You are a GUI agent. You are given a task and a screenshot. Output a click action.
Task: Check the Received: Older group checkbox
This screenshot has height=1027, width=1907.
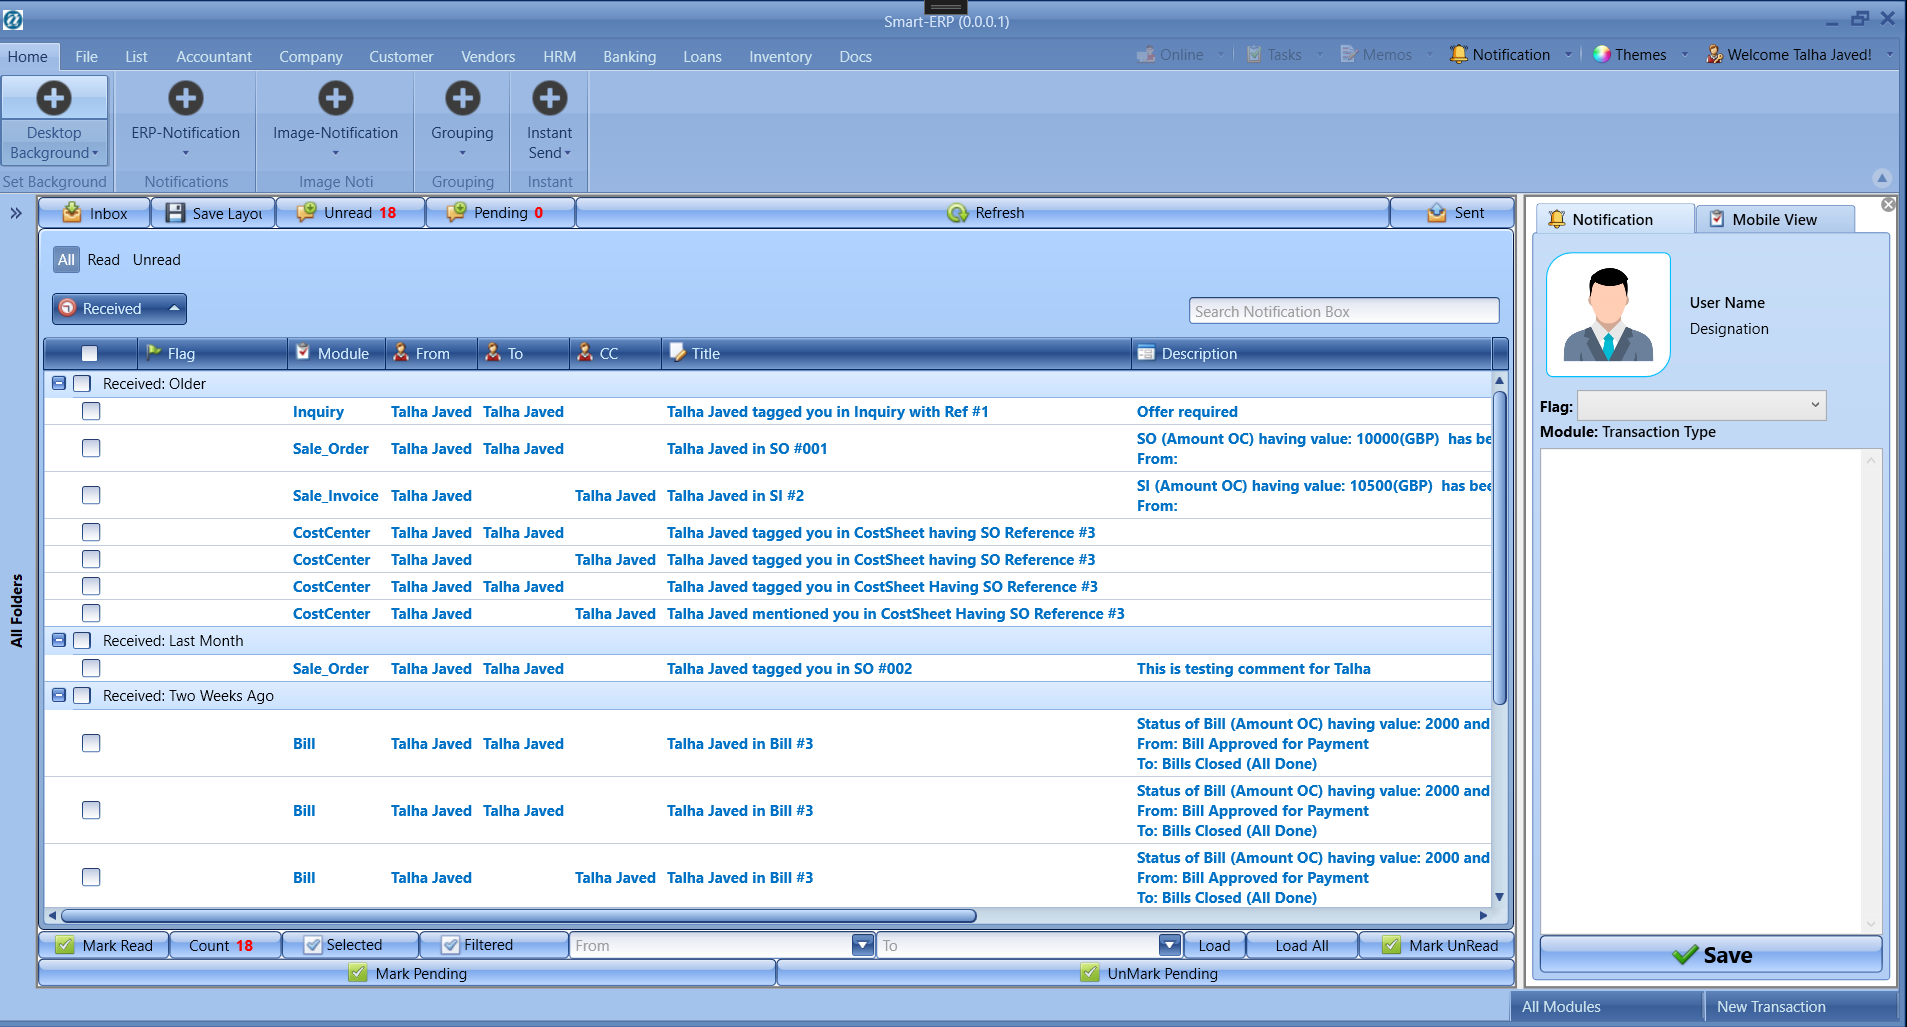(82, 384)
